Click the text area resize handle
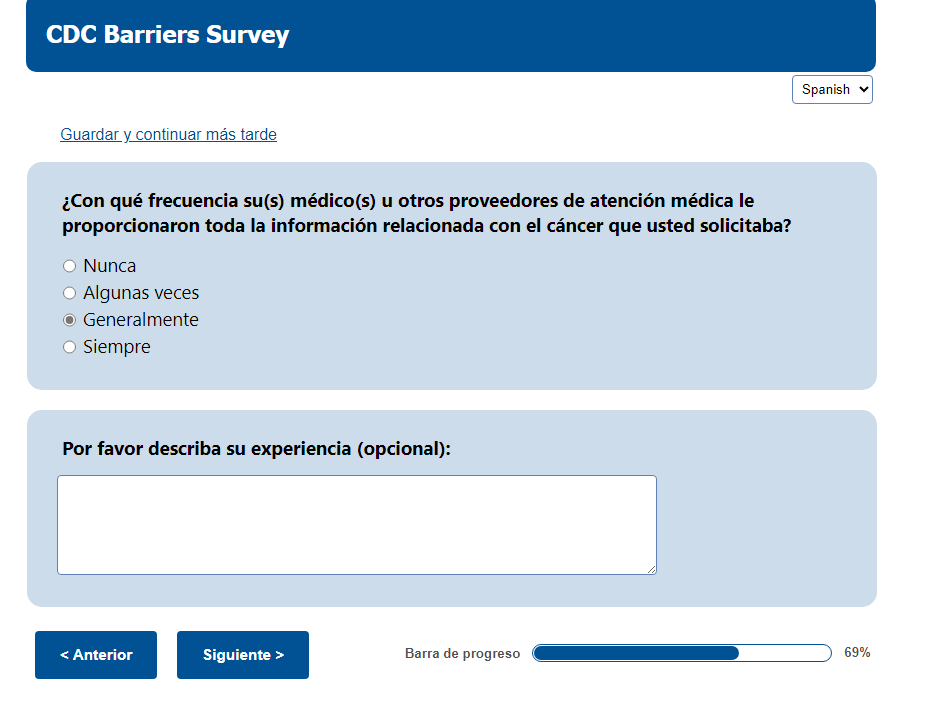This screenshot has width=949, height=705. pos(651,569)
